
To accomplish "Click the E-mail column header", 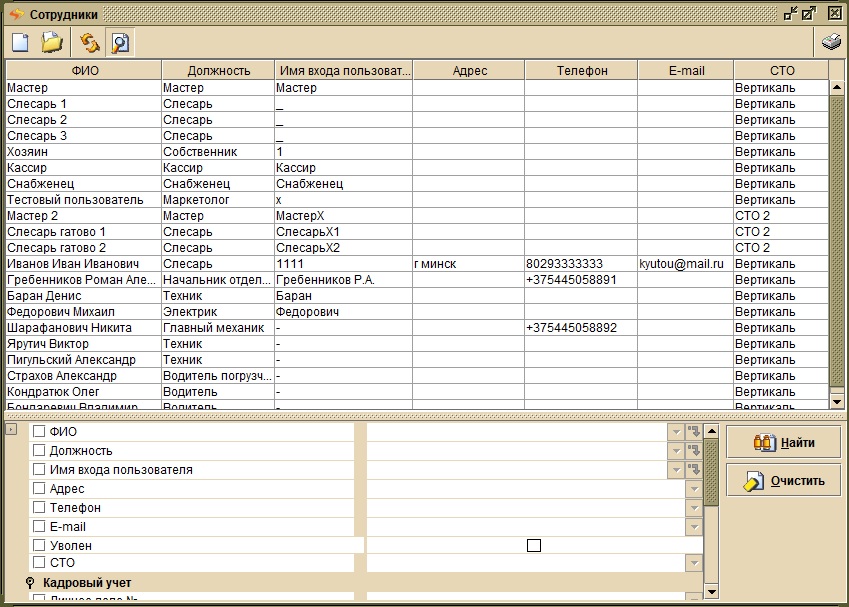I will click(686, 70).
